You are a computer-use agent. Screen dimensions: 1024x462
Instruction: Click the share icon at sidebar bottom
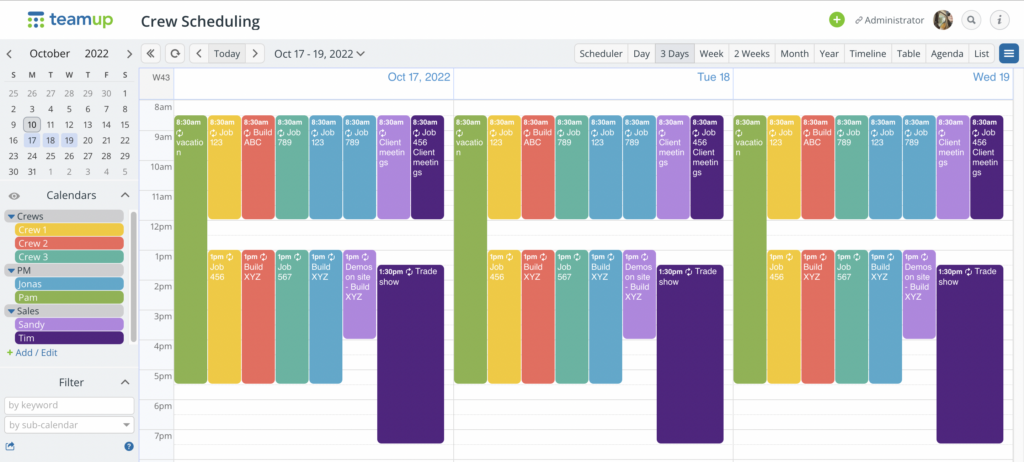pyautogui.click(x=10, y=446)
